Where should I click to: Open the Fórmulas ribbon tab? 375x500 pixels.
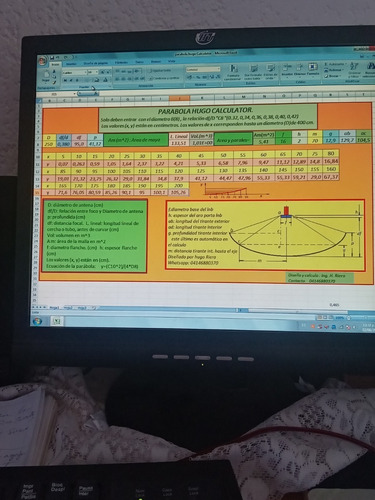tap(121, 63)
